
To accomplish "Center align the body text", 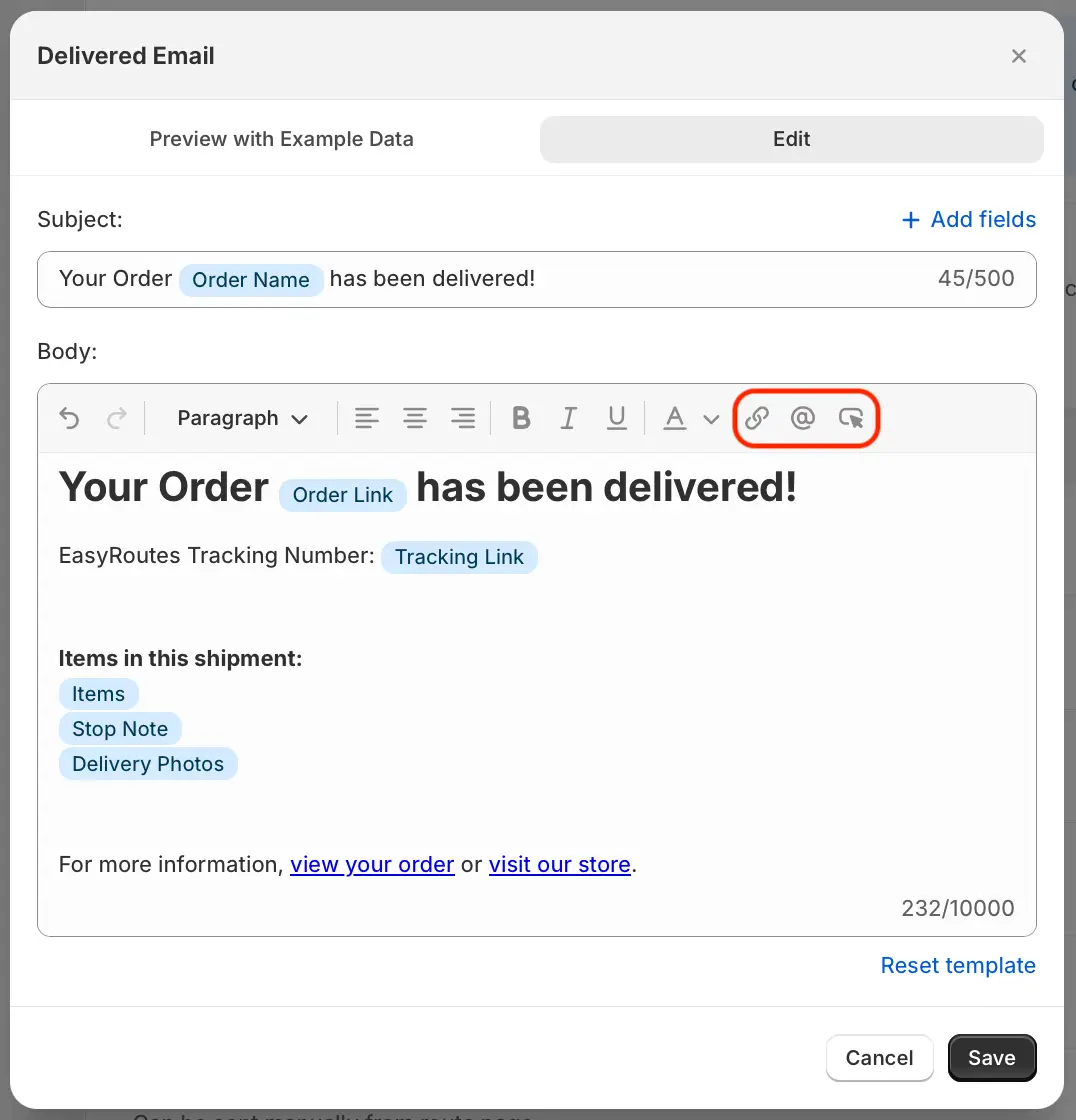I will coord(415,418).
